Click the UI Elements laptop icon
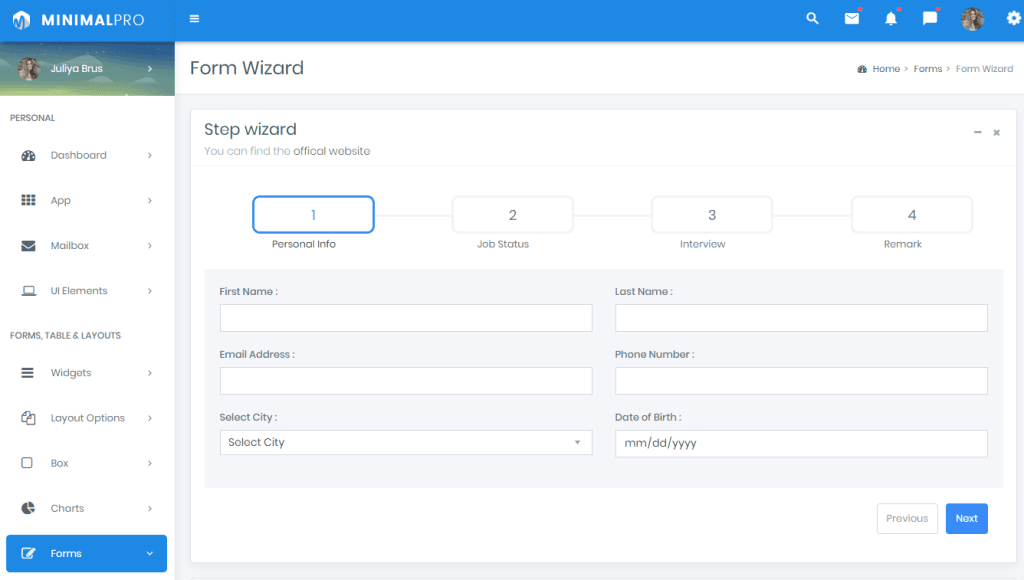Viewport: 1024px width, 580px height. click(x=28, y=291)
